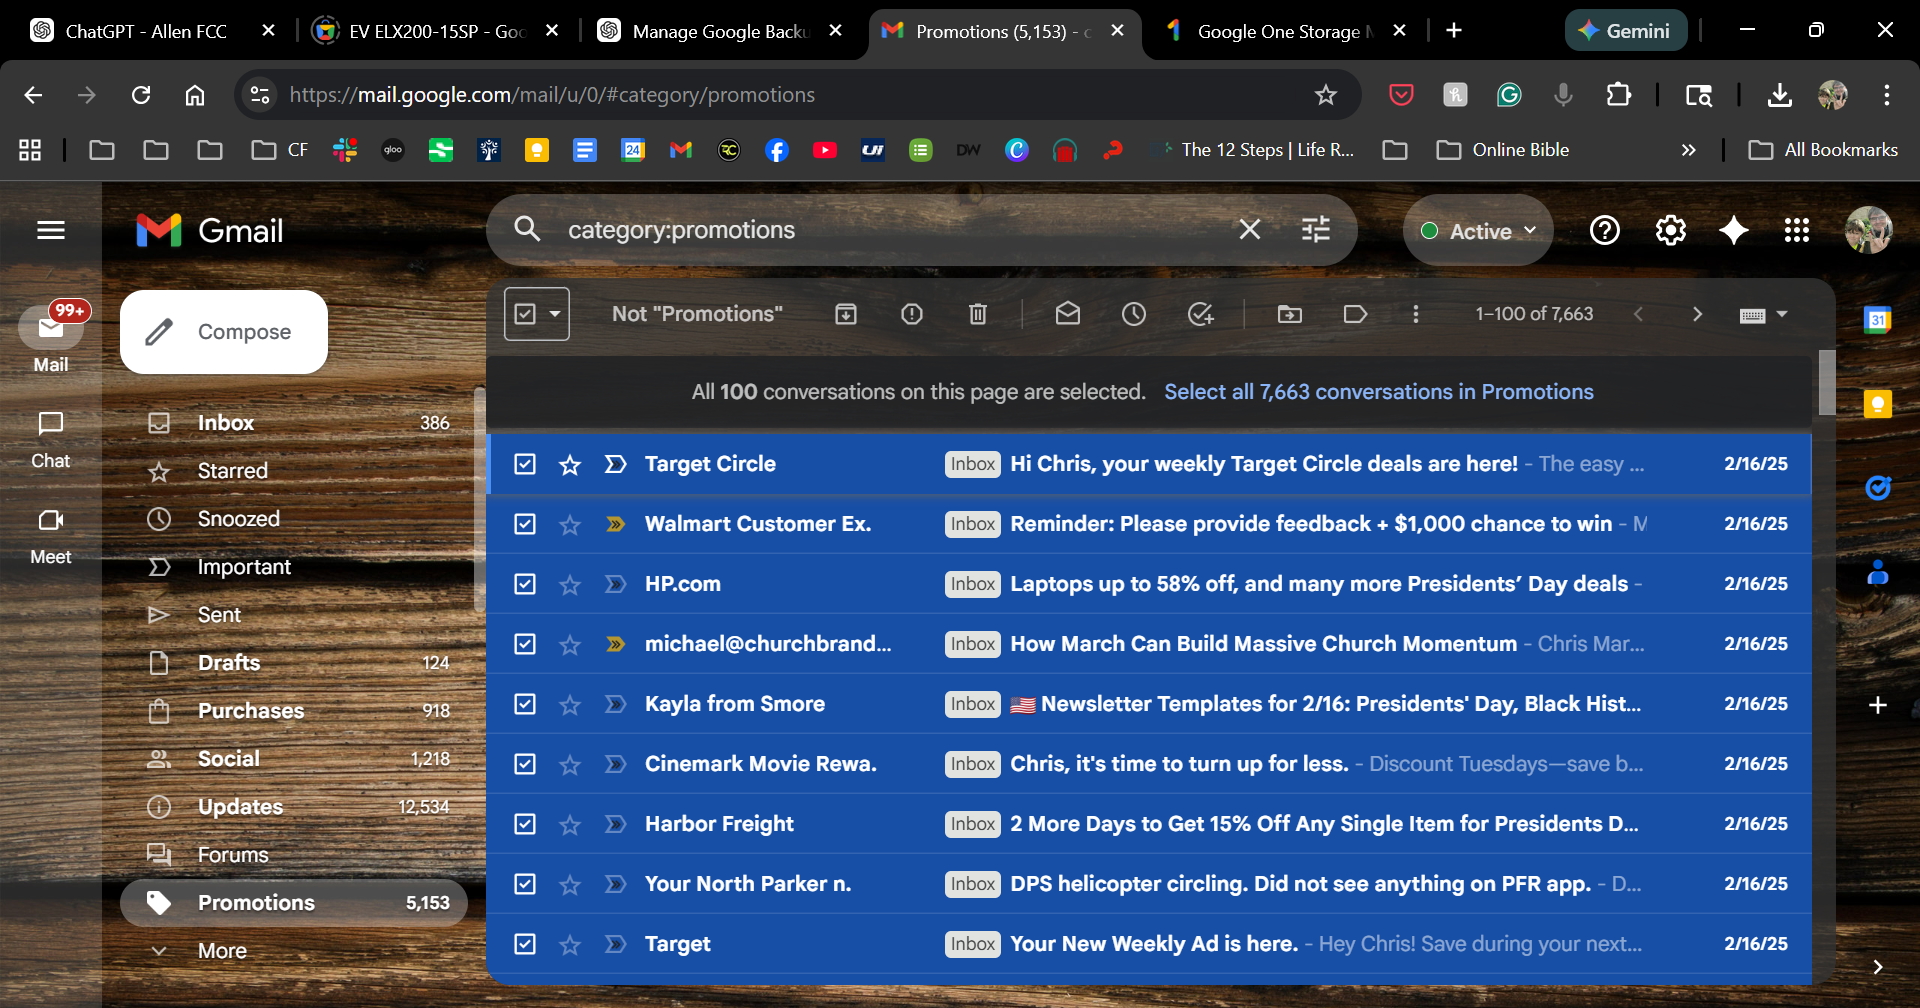Click the Compose button
Screen dimensions: 1920x1008
[x=224, y=332]
